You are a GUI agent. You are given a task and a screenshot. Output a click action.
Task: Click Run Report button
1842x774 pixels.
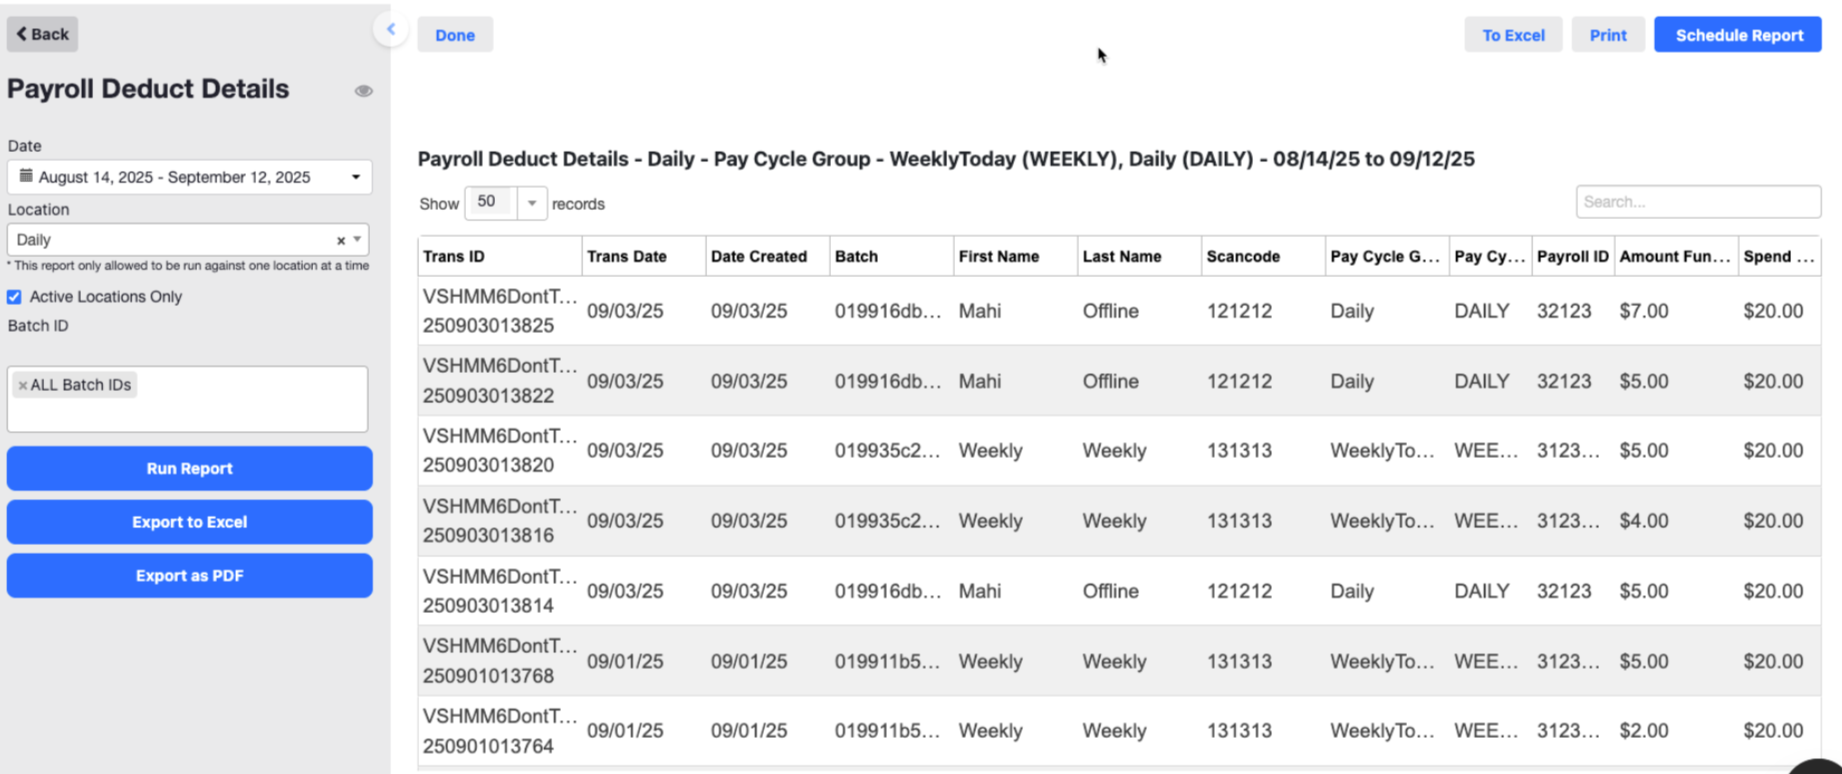(190, 468)
